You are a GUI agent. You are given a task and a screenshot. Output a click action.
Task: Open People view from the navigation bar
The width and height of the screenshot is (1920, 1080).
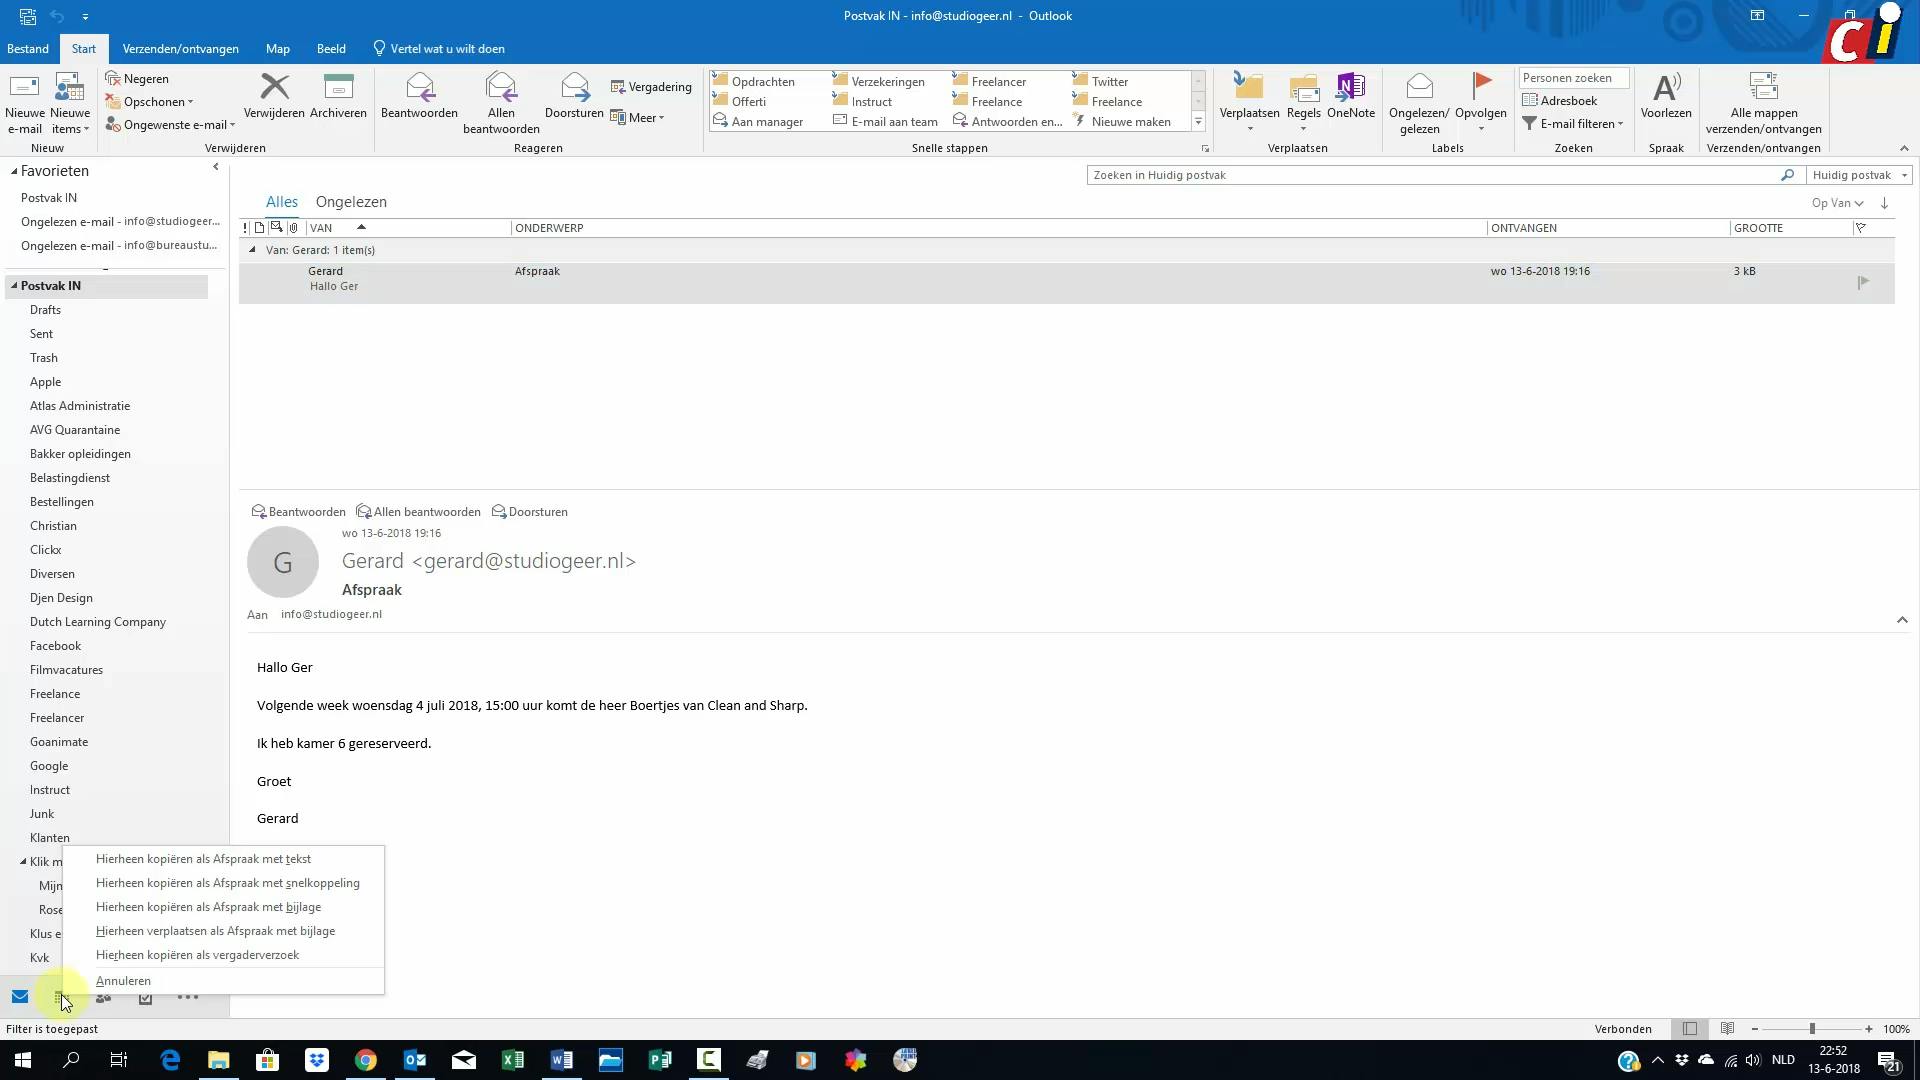tap(102, 997)
